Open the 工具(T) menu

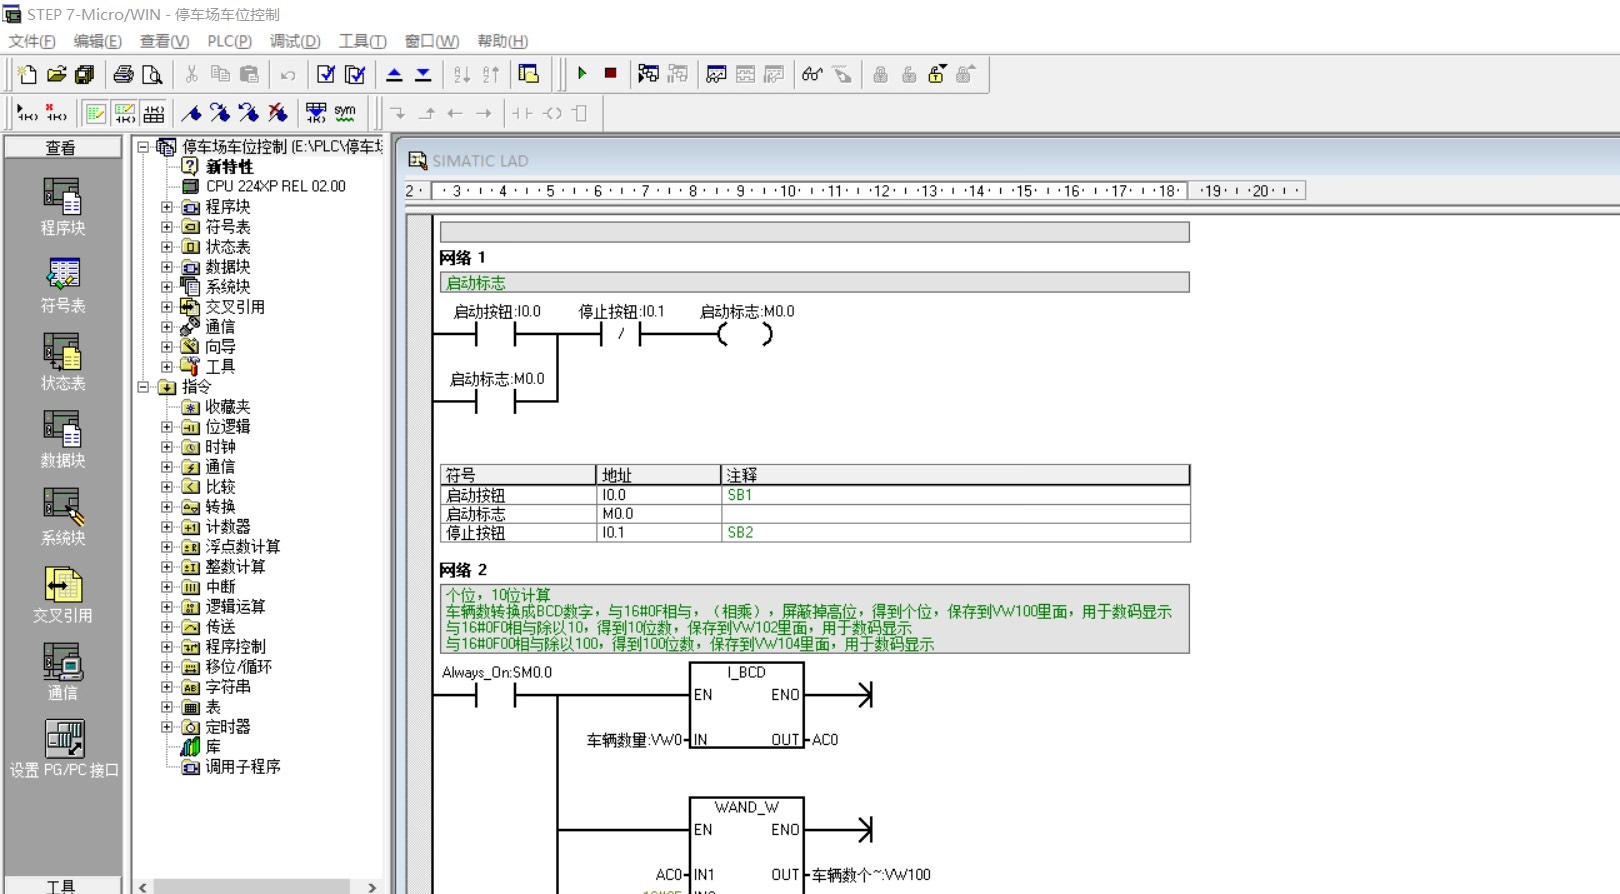pyautogui.click(x=362, y=41)
